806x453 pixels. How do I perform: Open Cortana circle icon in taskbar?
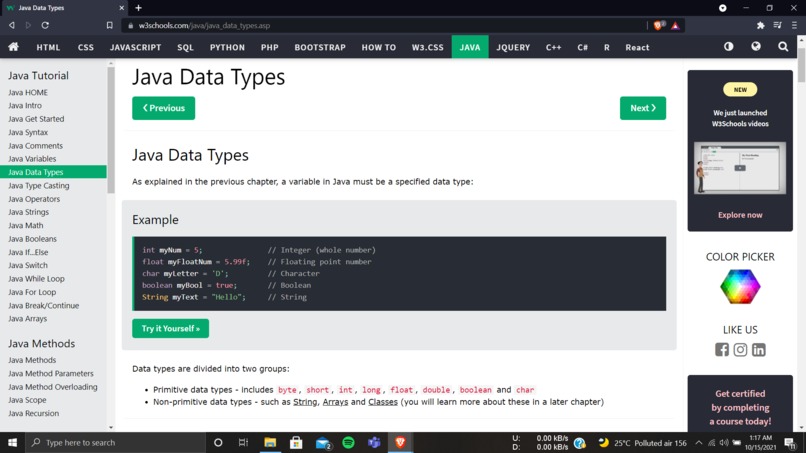[x=218, y=442]
